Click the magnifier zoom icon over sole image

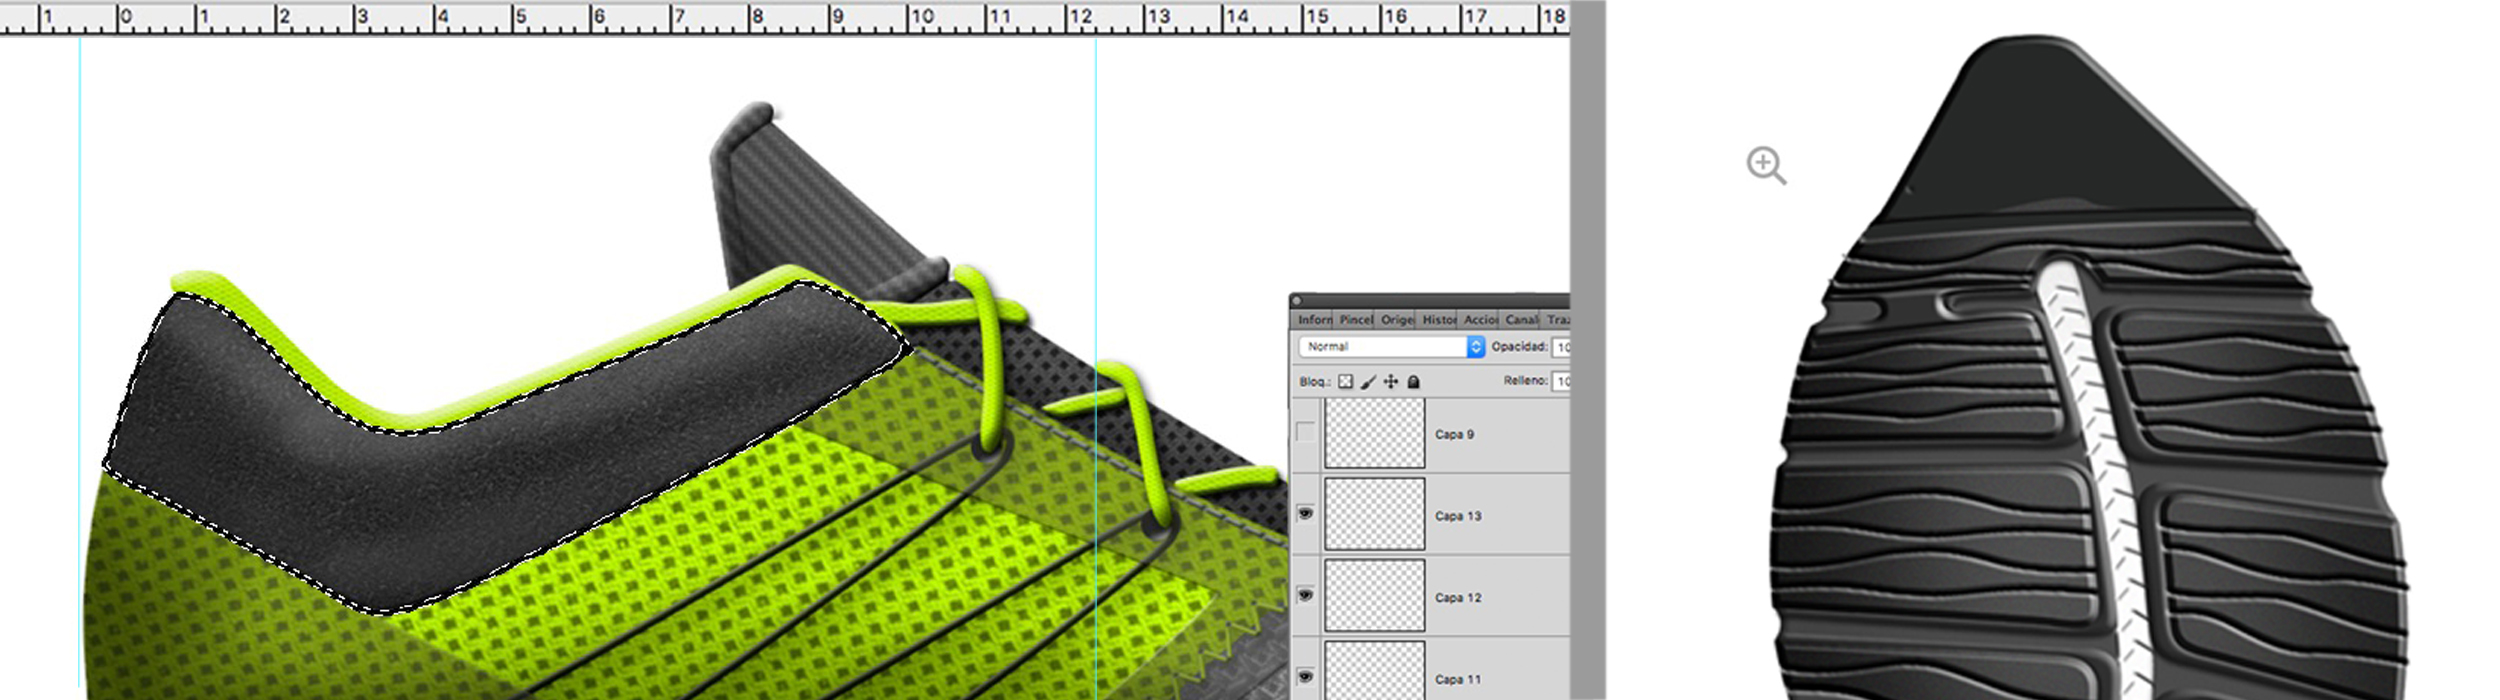1766,165
